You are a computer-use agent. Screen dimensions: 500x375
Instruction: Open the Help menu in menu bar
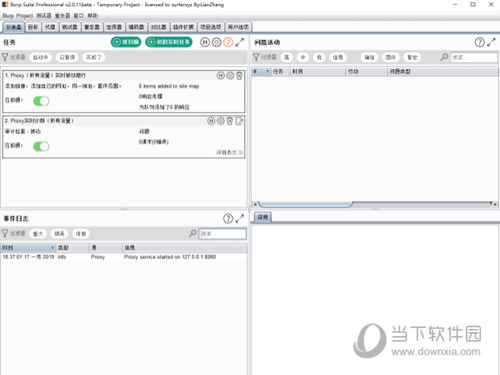coord(93,16)
